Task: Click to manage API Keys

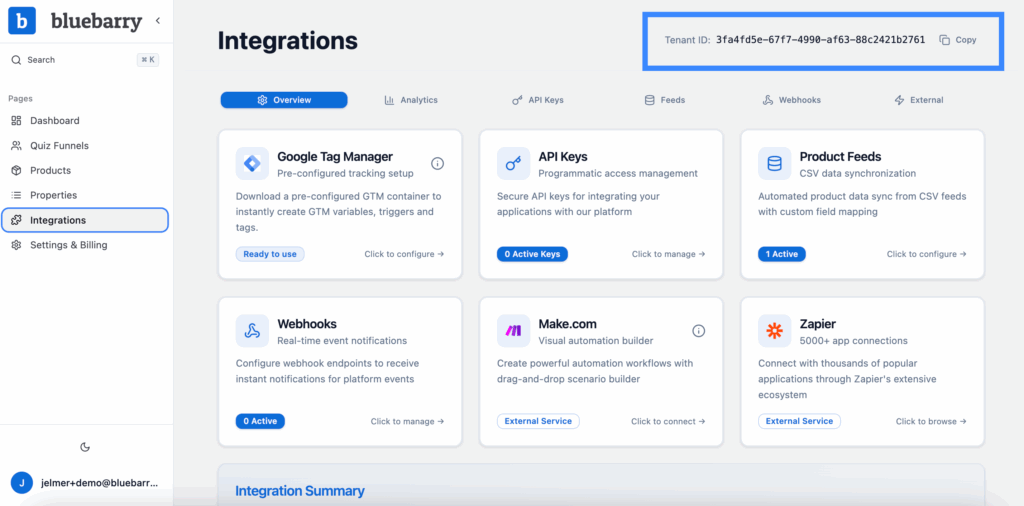Action: tap(669, 254)
